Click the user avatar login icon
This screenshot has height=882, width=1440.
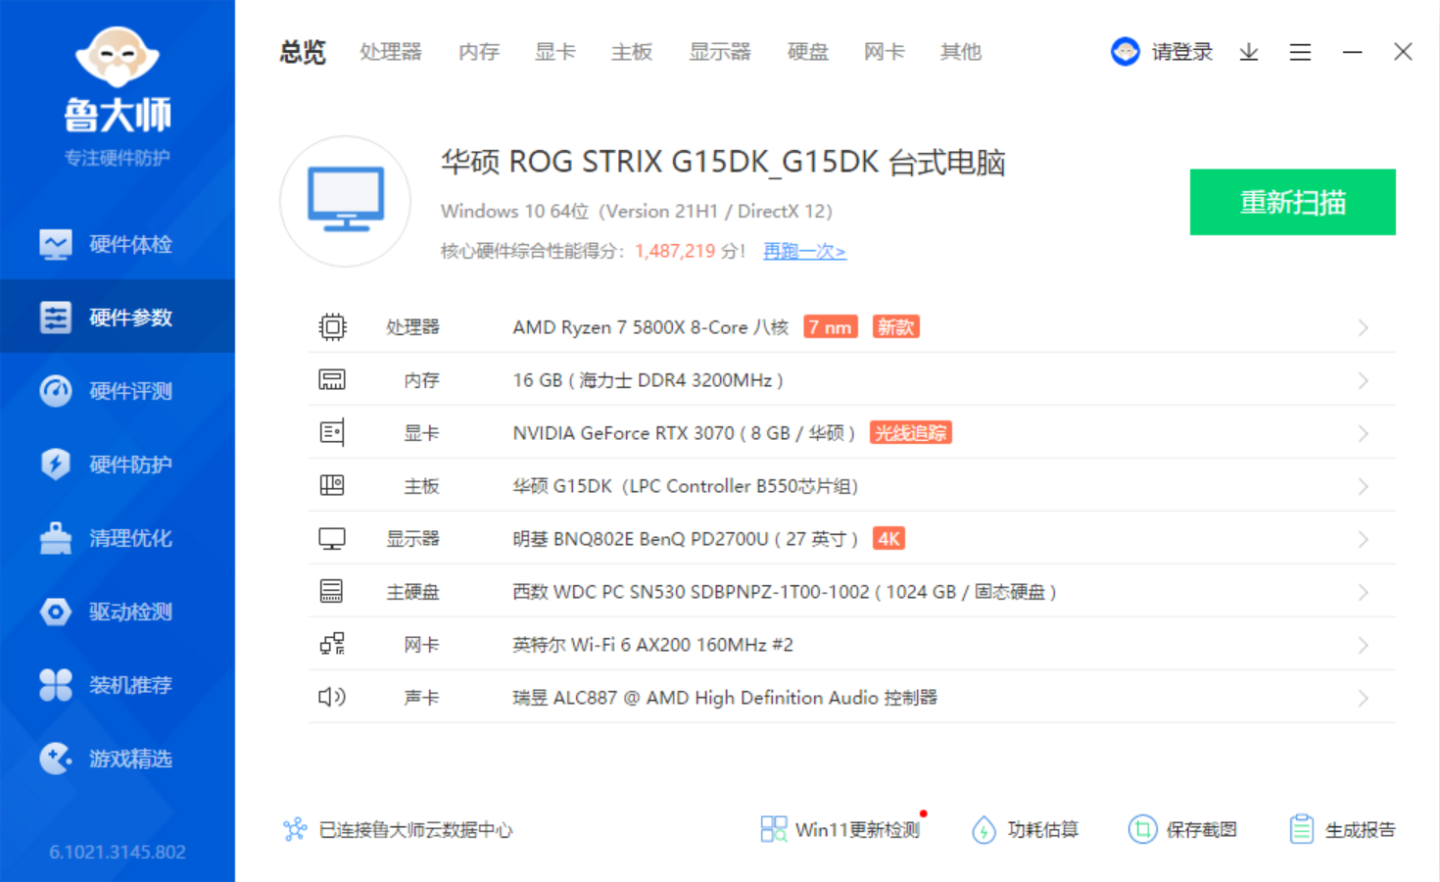point(1125,52)
